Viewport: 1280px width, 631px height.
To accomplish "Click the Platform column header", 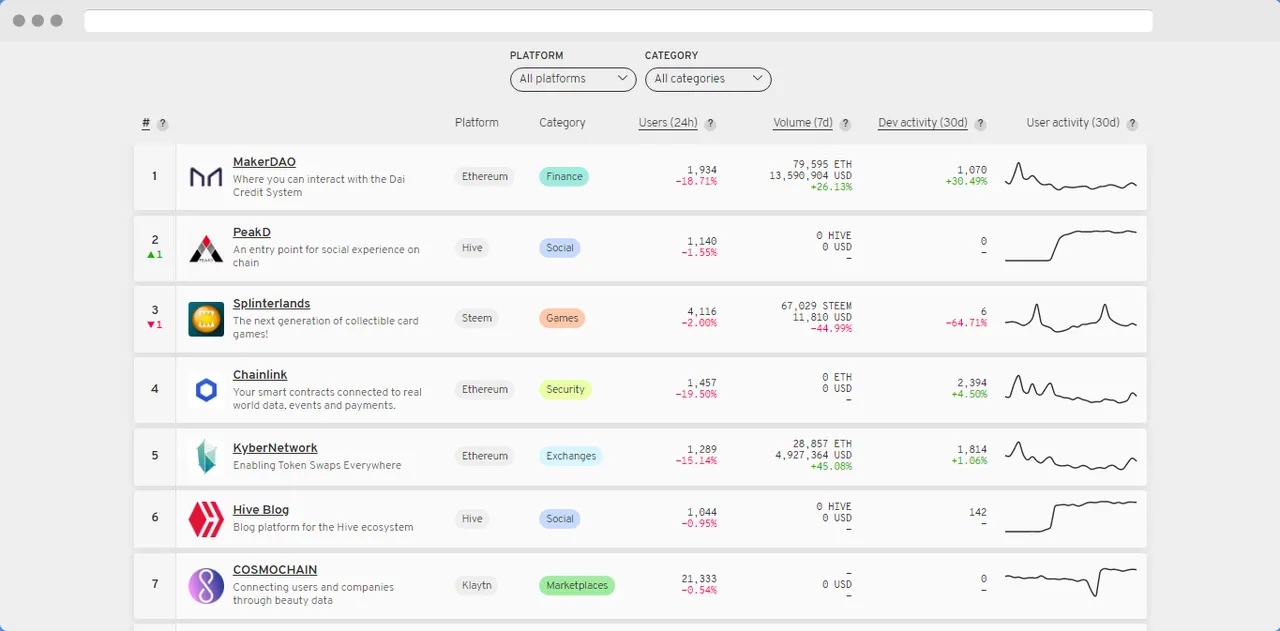I will coord(477,123).
